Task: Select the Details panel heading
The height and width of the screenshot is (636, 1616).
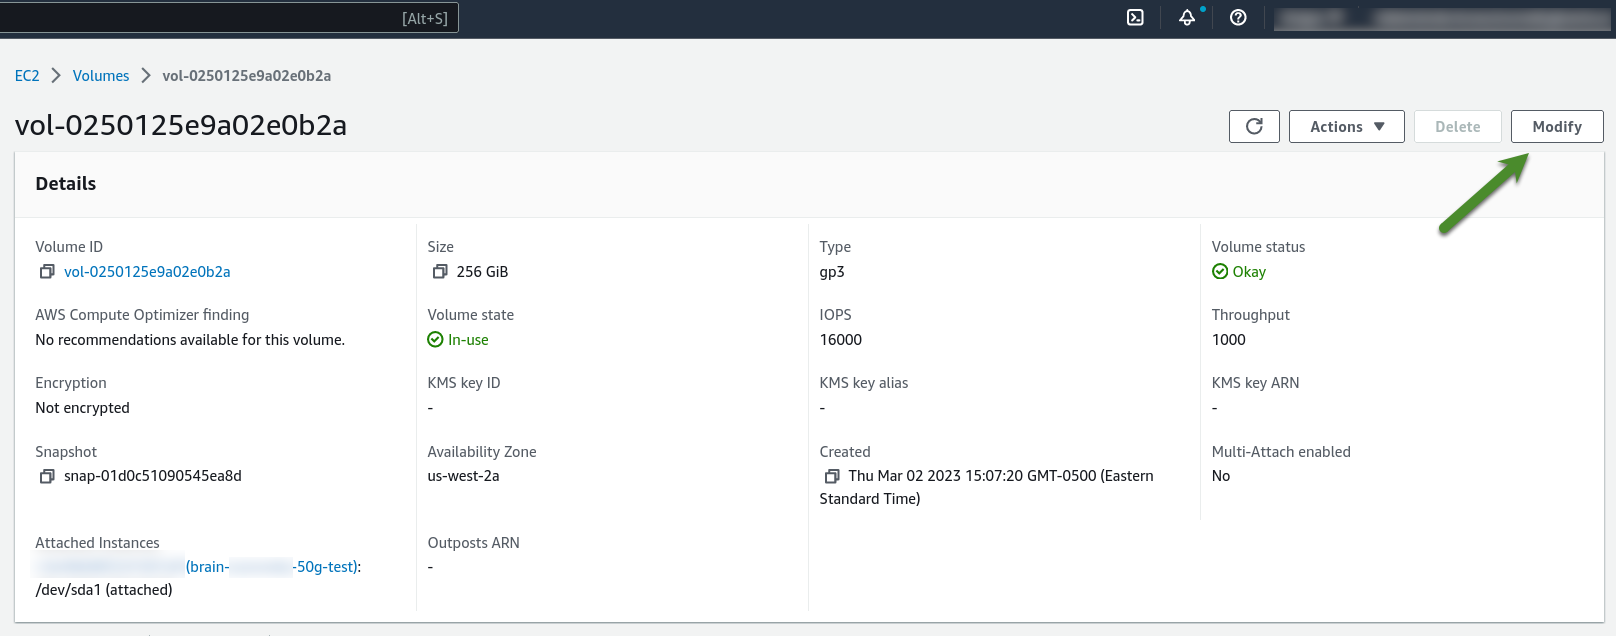Action: tap(66, 184)
